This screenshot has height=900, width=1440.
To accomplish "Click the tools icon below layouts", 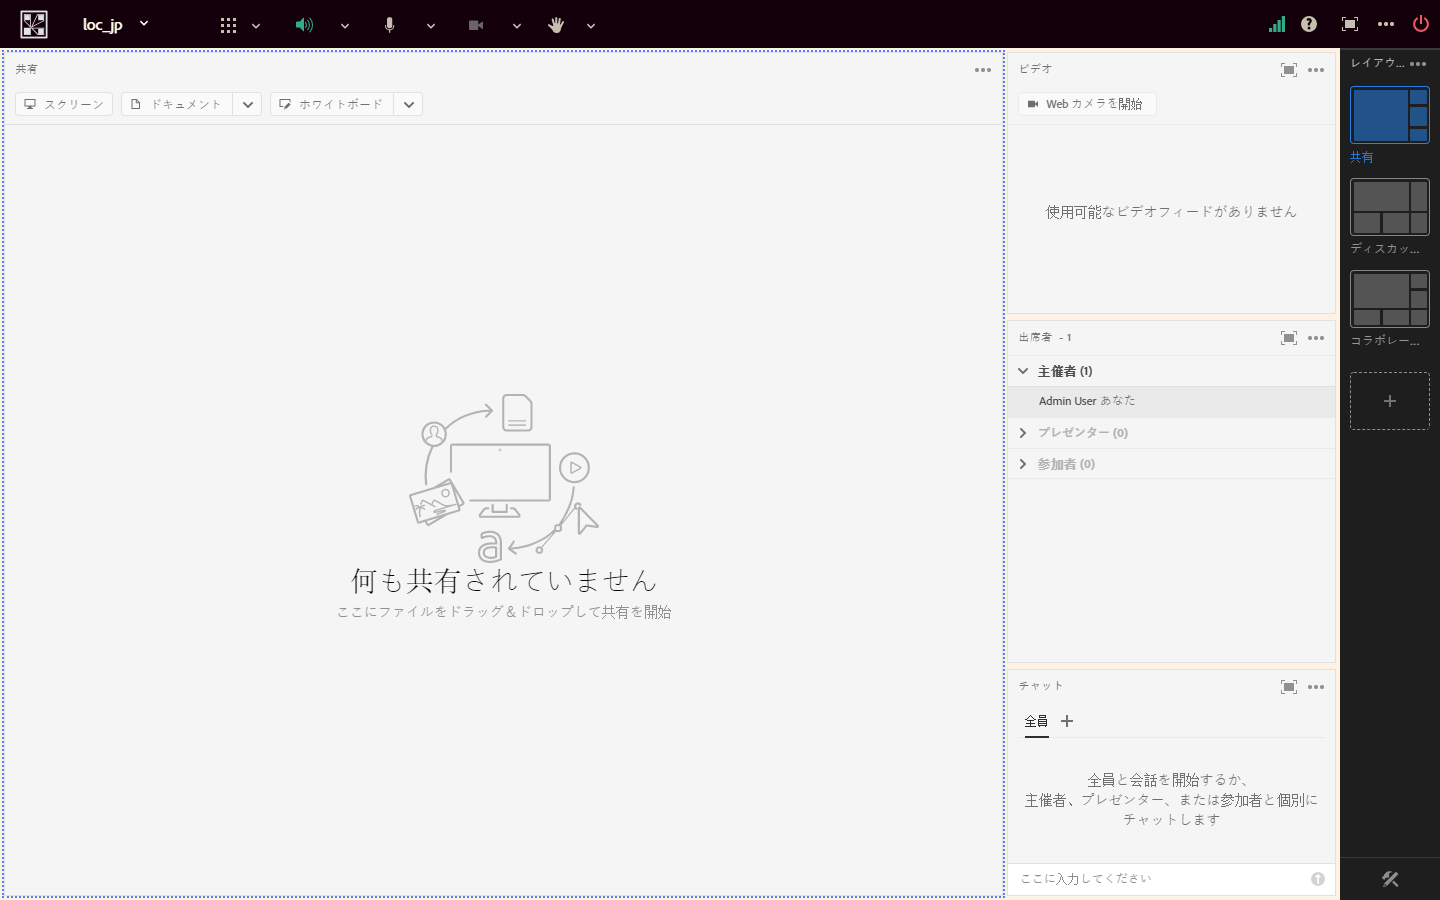I will [x=1390, y=879].
